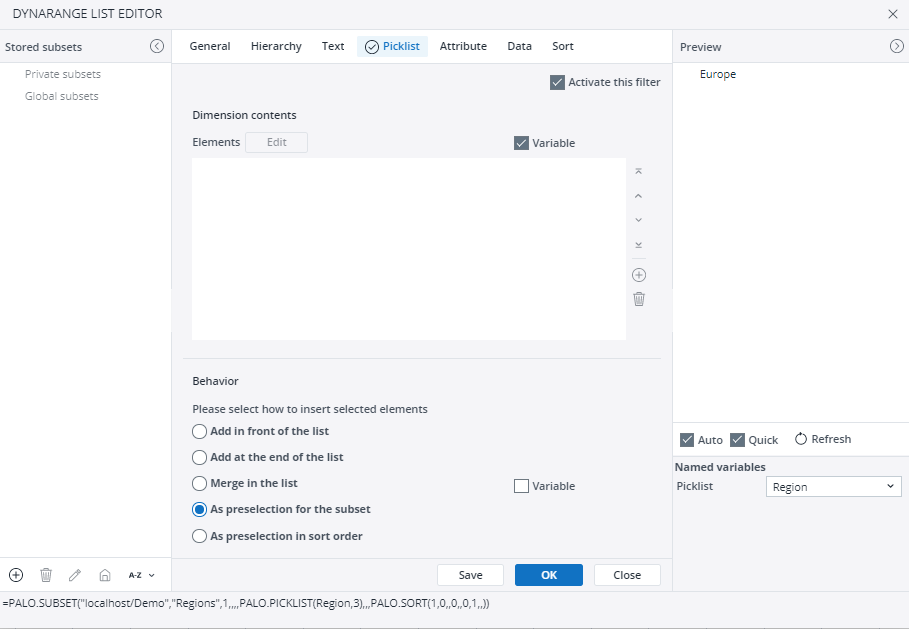Toggle Activate this filter checkbox
The height and width of the screenshot is (629, 909).
click(557, 82)
